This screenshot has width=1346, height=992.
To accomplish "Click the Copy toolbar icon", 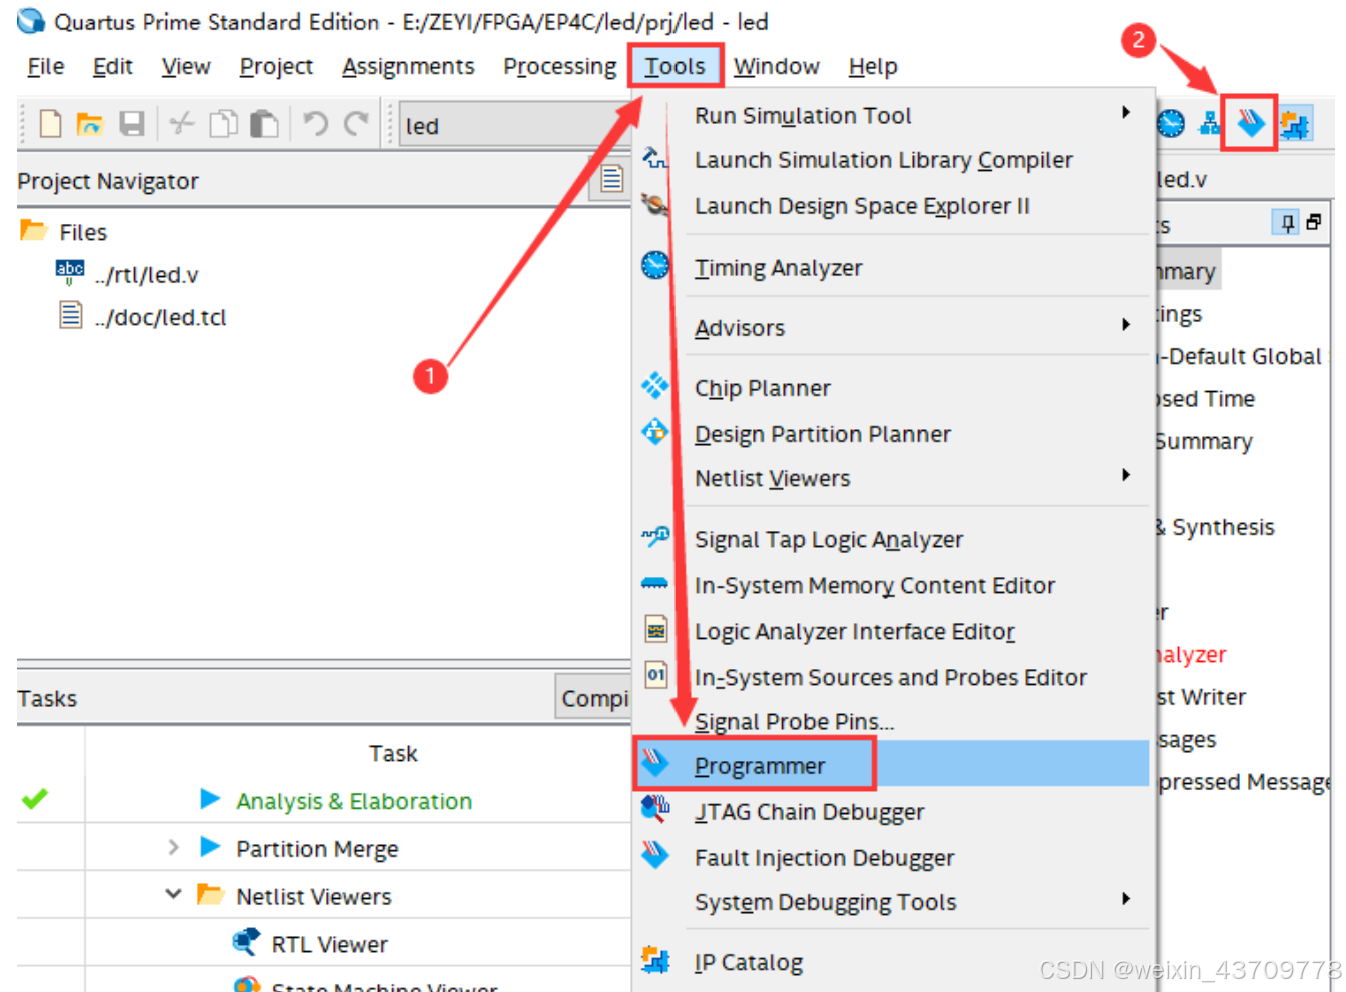I will click(x=223, y=124).
